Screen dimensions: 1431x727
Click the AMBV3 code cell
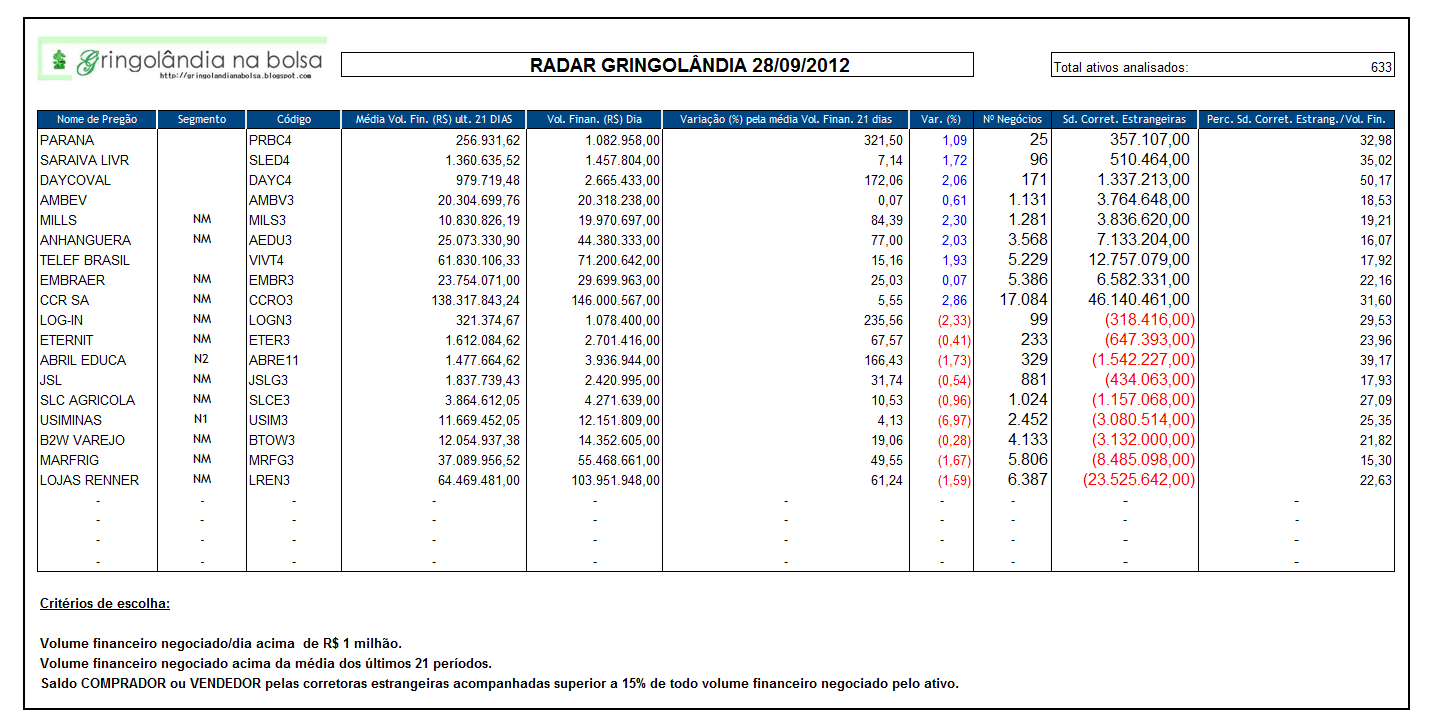tap(270, 200)
